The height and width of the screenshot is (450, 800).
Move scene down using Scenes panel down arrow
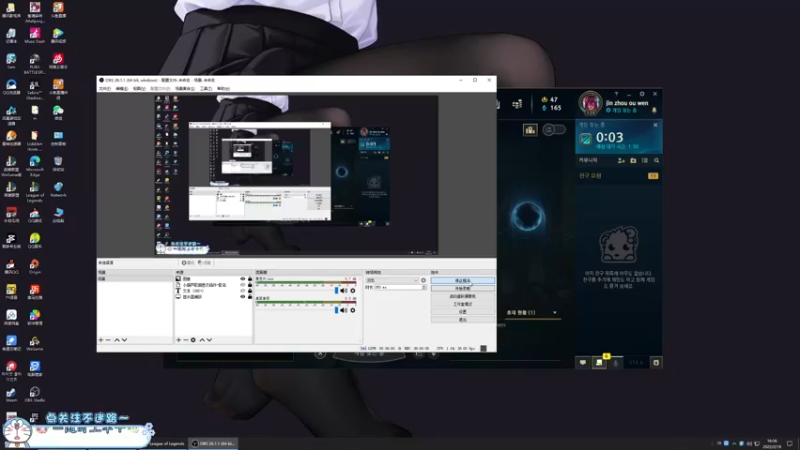[x=124, y=340]
